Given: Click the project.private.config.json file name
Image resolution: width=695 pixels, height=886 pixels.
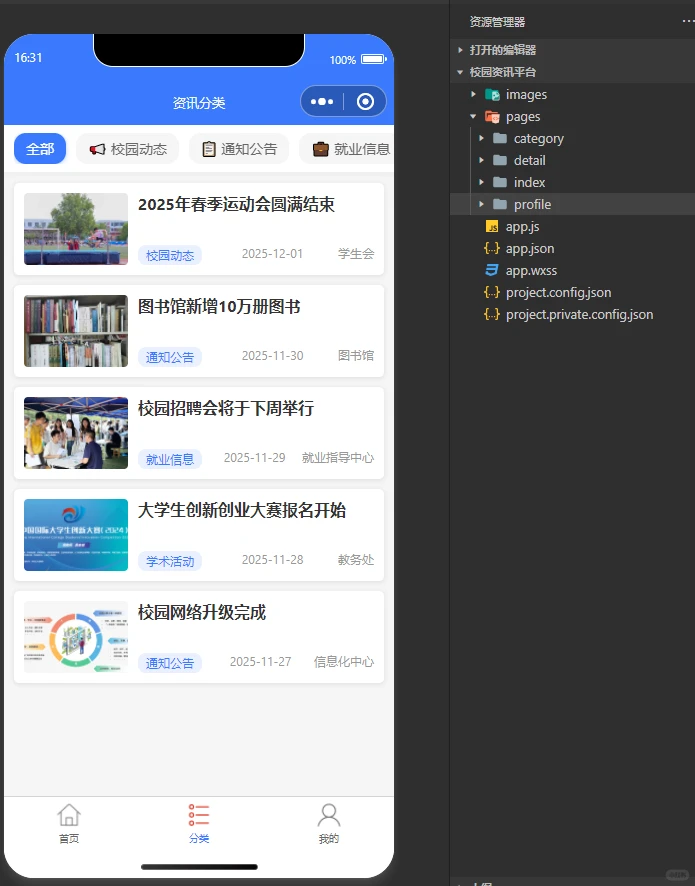Looking at the screenshot, I should click(x=580, y=315).
